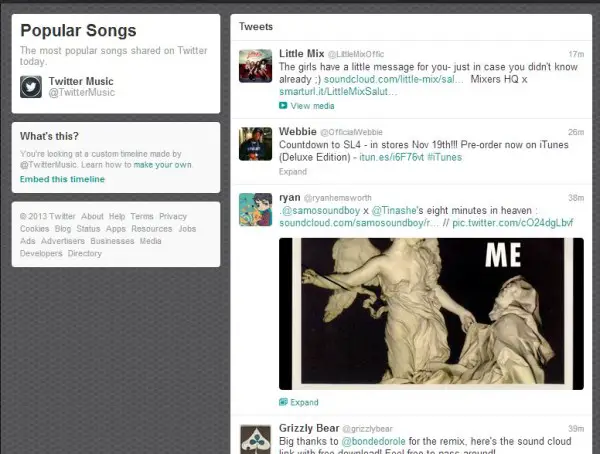This screenshot has width=600, height=454.
Task: Expand the Webbie tweet
Action: tap(293, 171)
